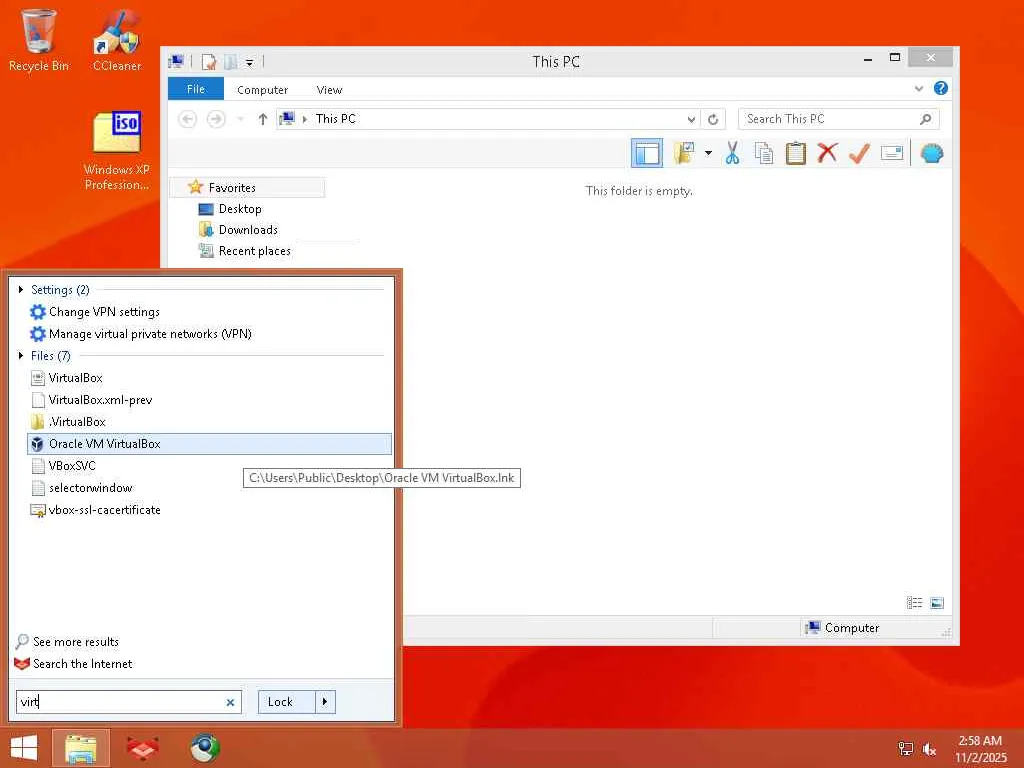Open the recent locations dropdown arrow
1024x768 pixels.
(240, 119)
